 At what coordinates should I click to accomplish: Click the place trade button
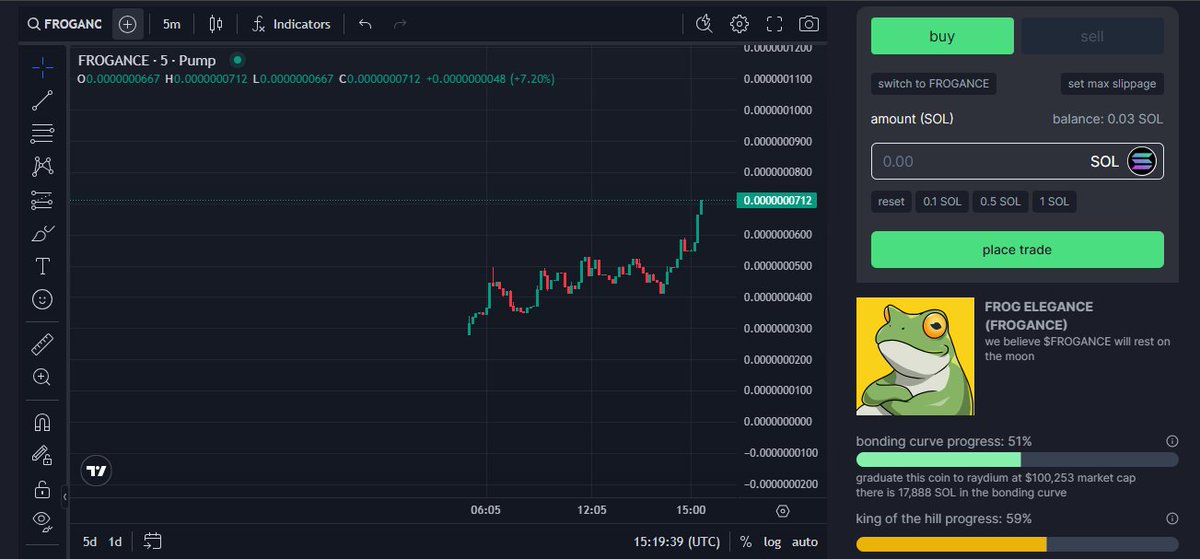[x=1017, y=250]
